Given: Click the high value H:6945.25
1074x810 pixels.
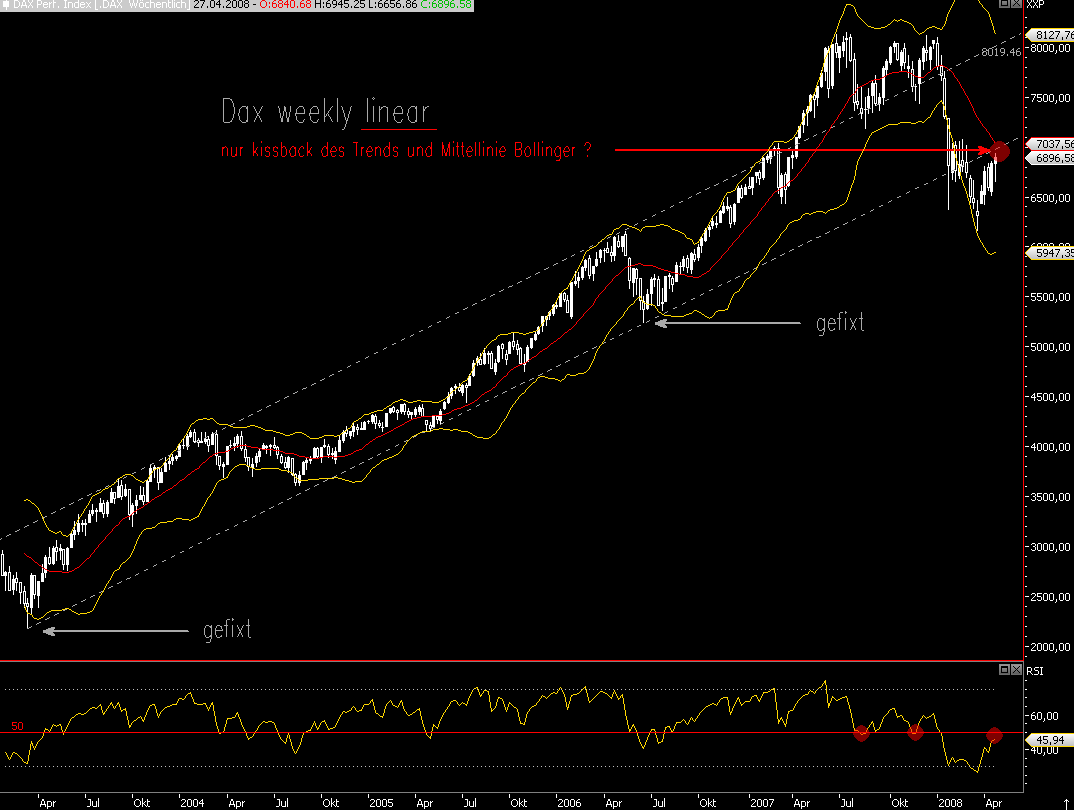Looking at the screenshot, I should tap(340, 5).
